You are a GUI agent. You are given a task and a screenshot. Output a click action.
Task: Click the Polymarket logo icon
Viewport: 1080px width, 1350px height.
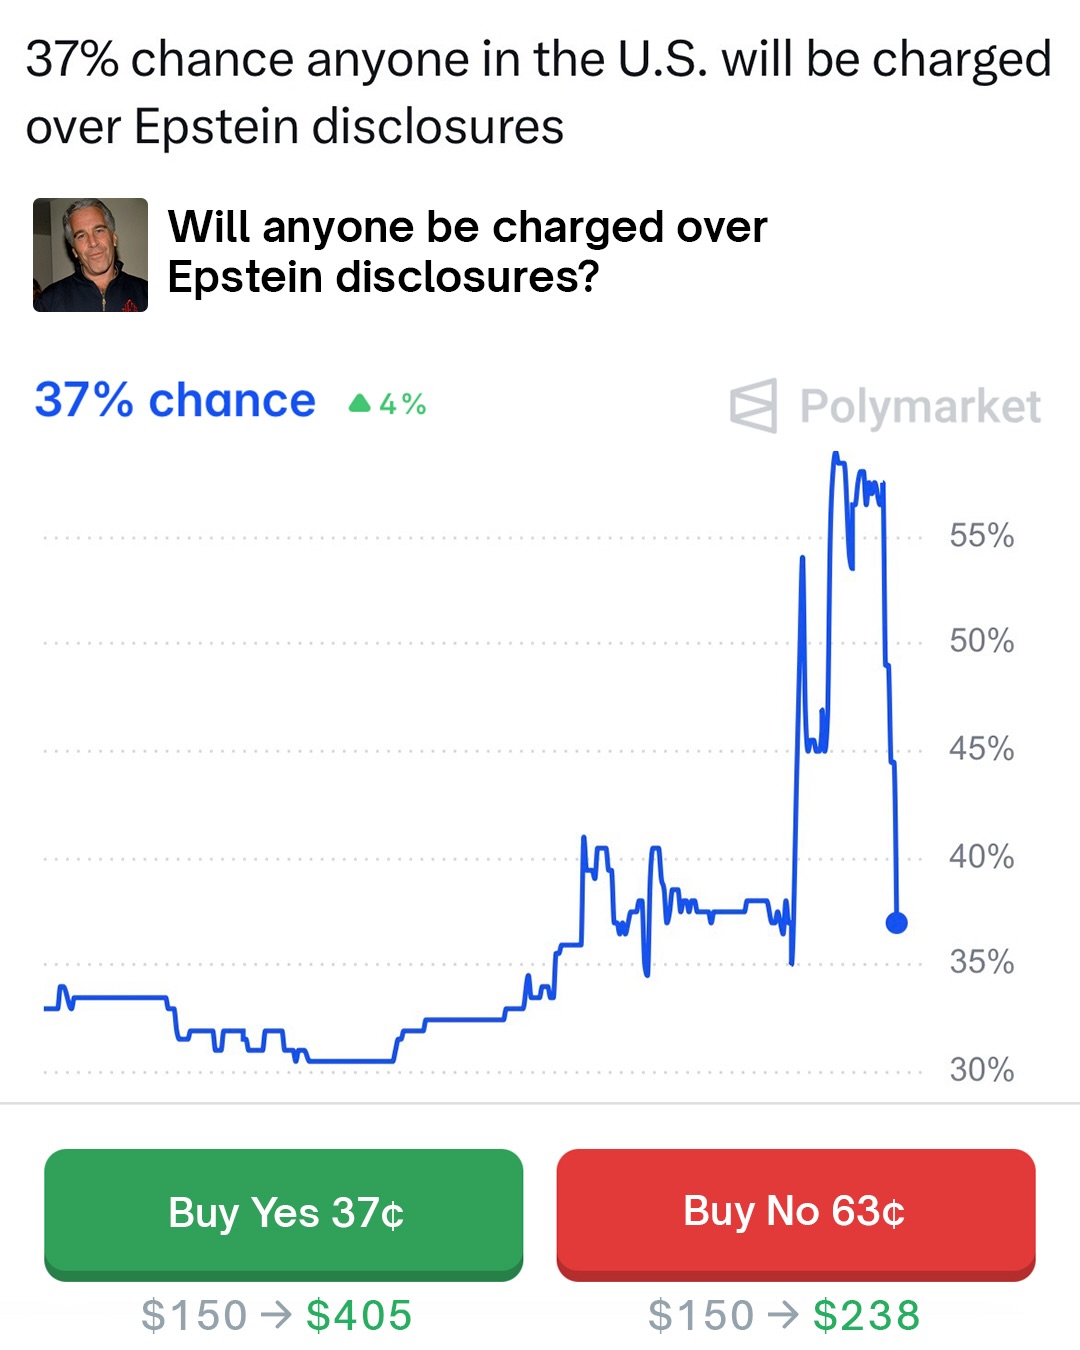(x=753, y=406)
